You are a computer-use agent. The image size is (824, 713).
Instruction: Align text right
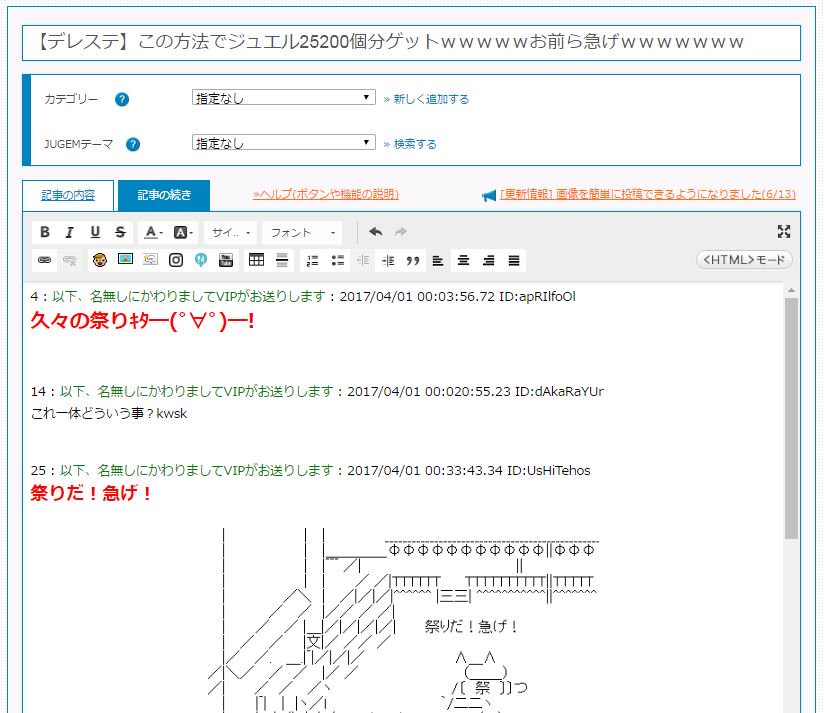[489, 260]
